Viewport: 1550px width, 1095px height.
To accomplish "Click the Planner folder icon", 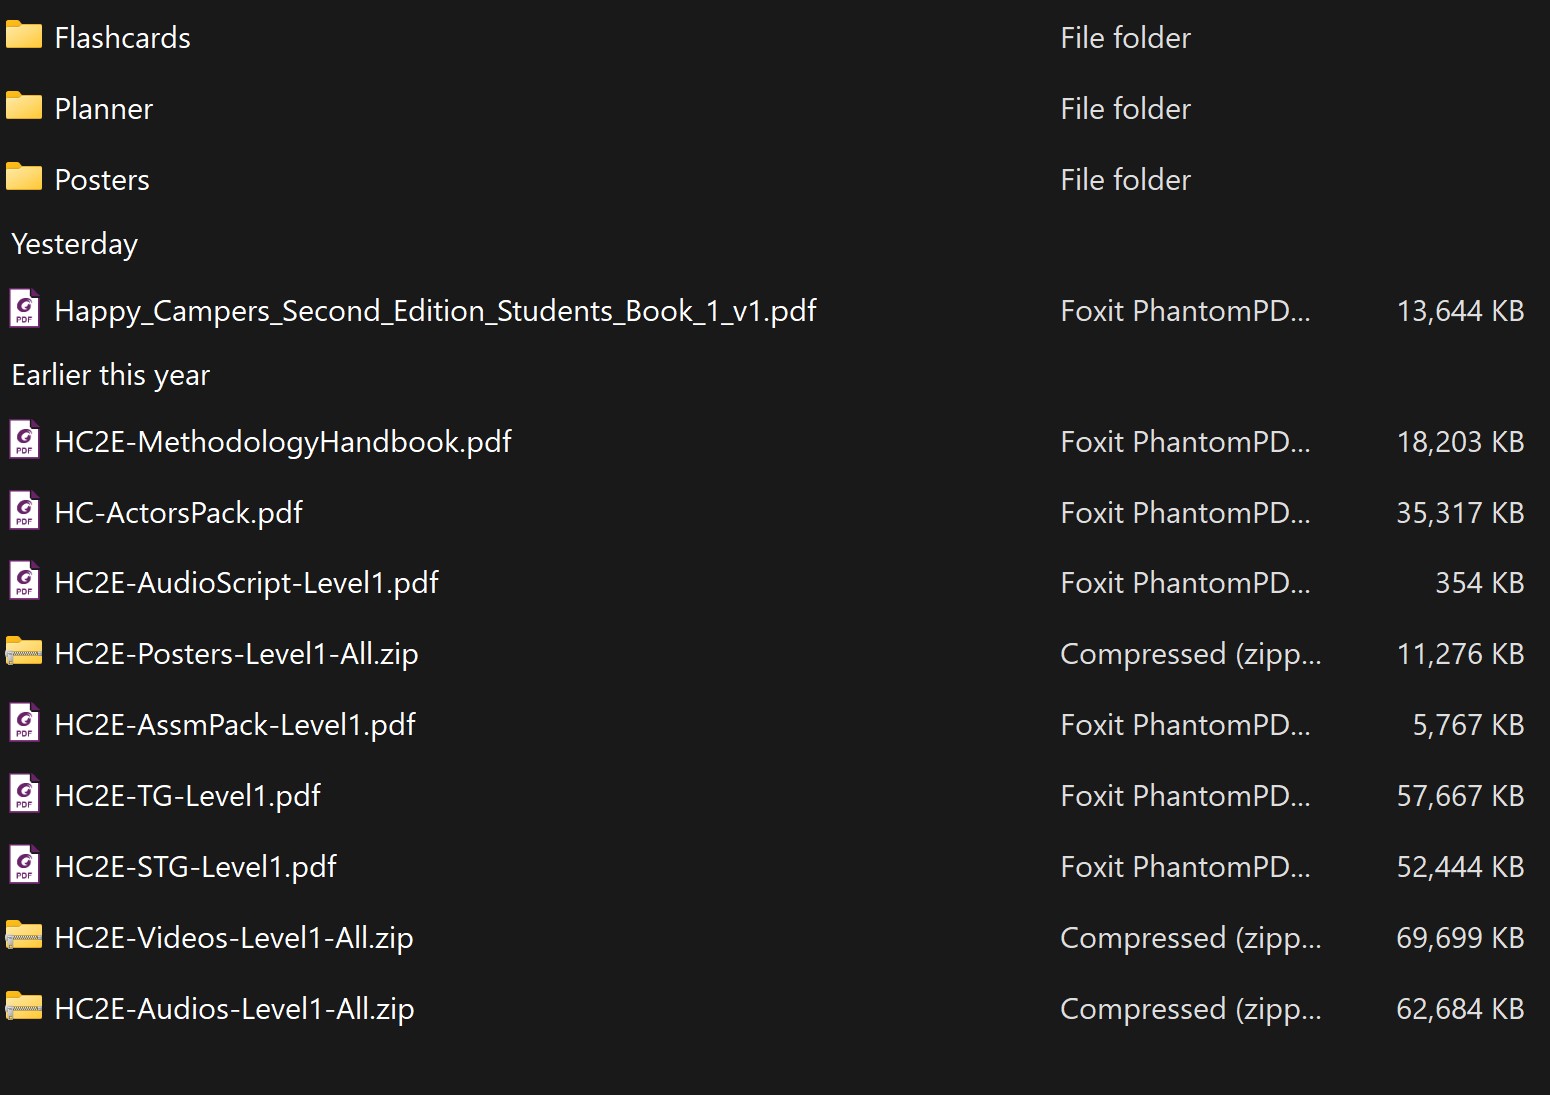I will tap(24, 107).
